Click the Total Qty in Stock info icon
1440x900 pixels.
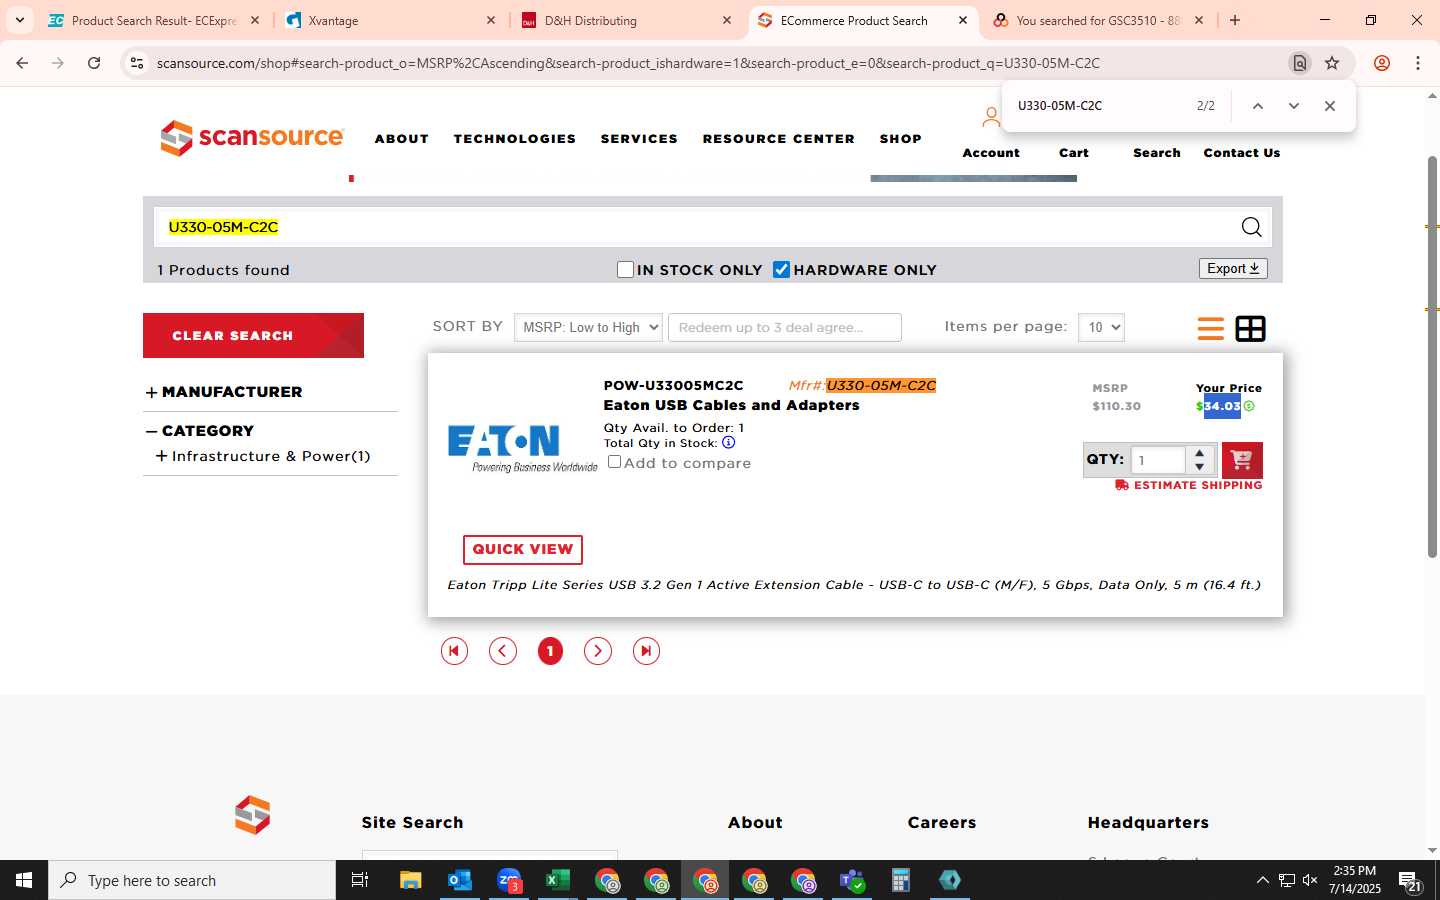click(x=728, y=442)
